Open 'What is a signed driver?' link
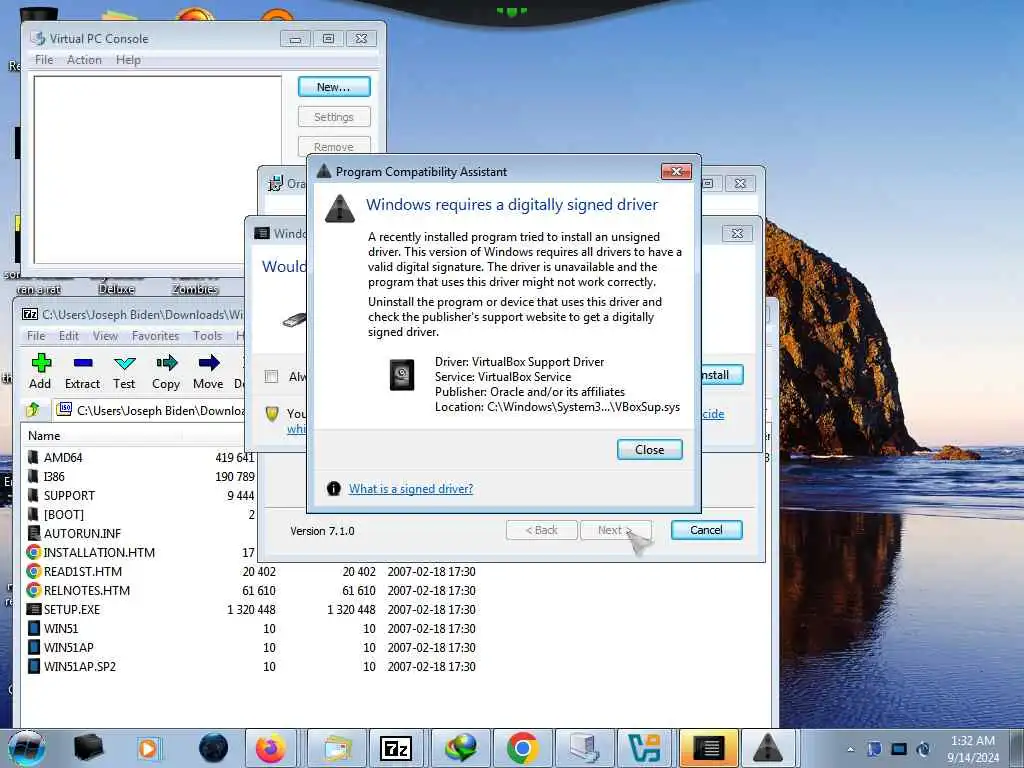The height and width of the screenshot is (768, 1024). coord(411,488)
